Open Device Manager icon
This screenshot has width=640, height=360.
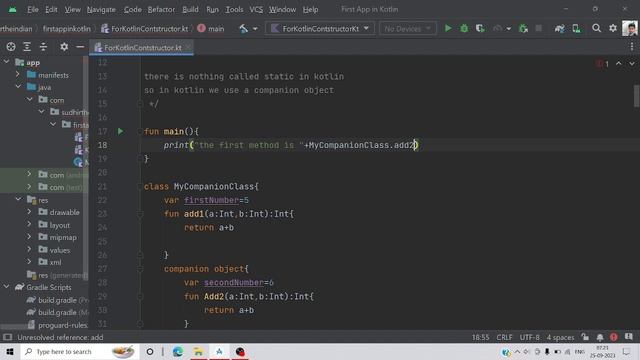point(576,28)
